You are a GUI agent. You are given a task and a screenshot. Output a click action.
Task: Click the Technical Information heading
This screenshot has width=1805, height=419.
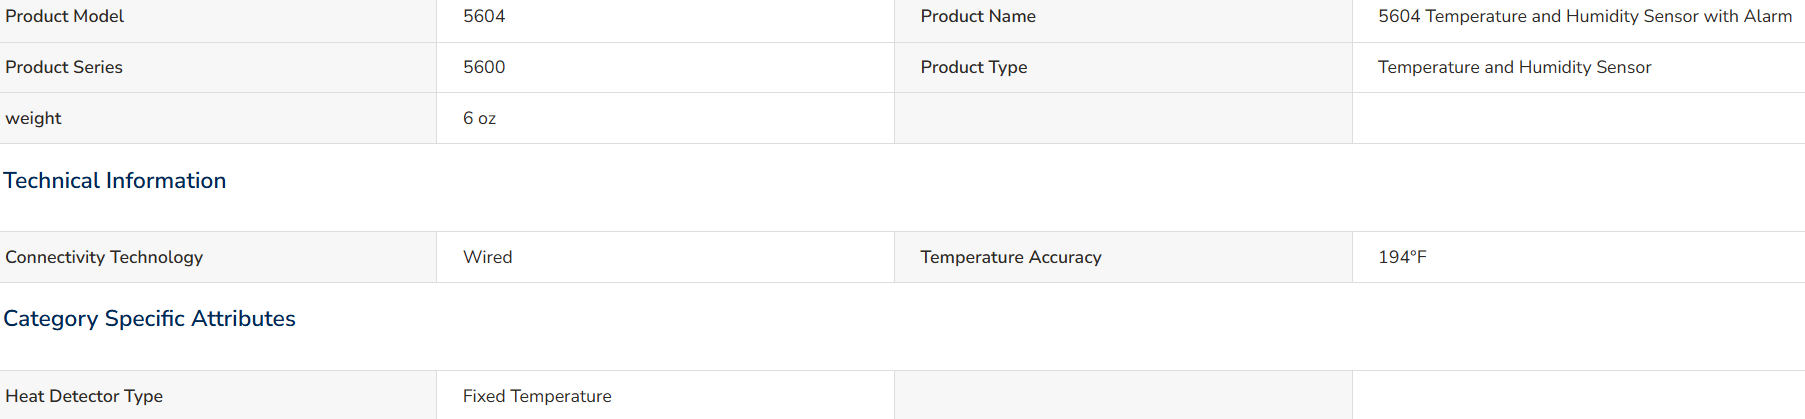click(x=115, y=180)
